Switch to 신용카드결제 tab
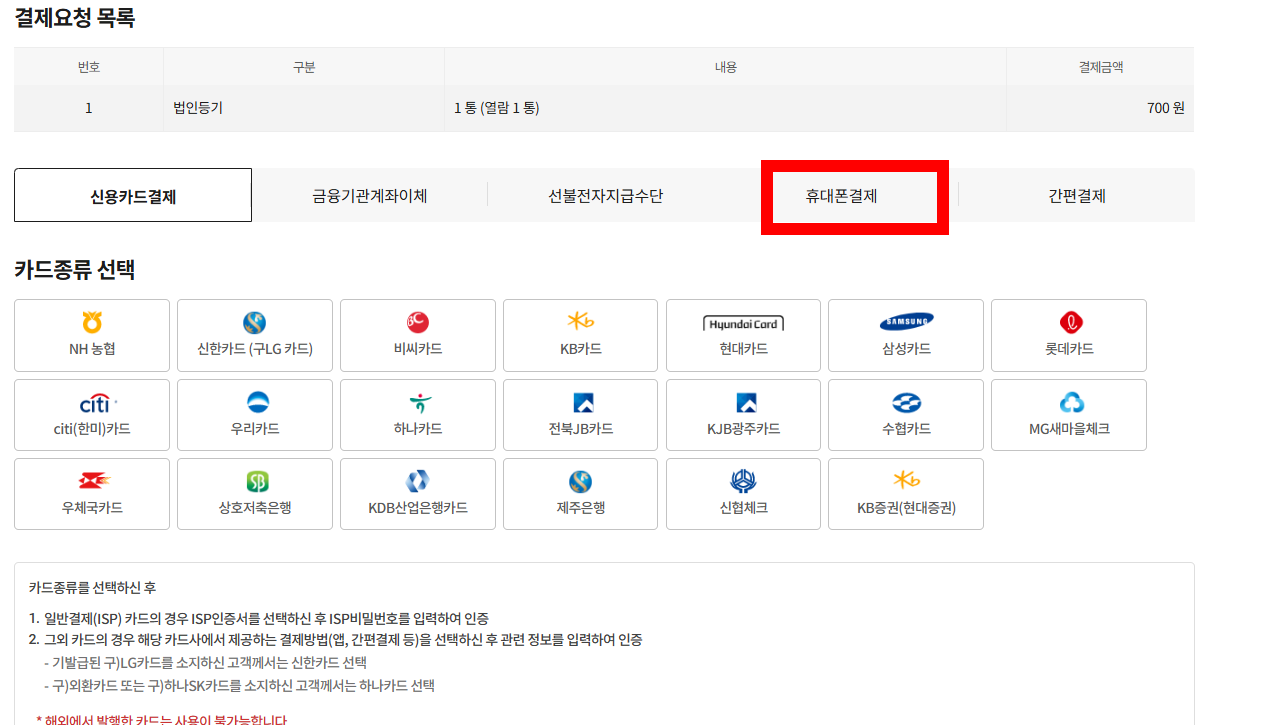Screen dimensions: 1267x725 click(x=133, y=196)
